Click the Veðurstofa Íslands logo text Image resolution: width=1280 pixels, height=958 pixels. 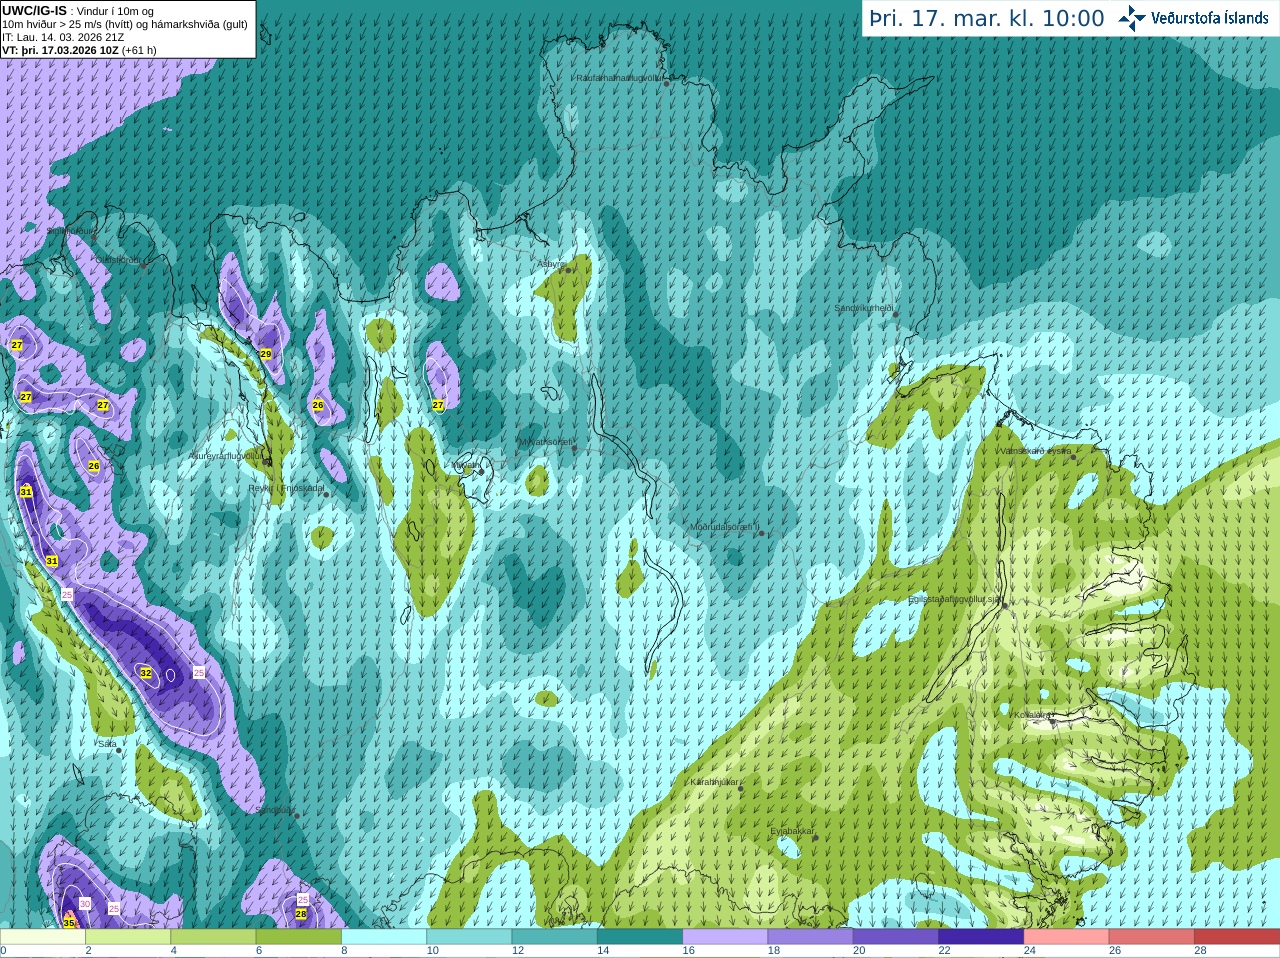1210,18
